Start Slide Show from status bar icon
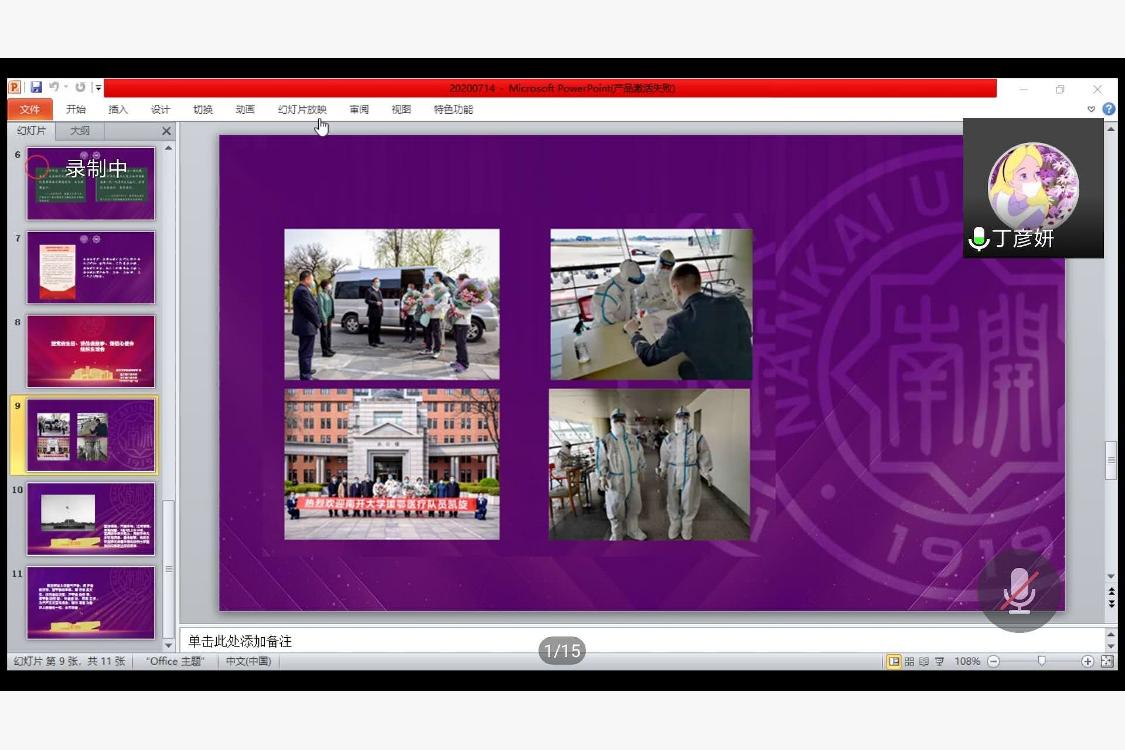Image resolution: width=1125 pixels, height=750 pixels. pyautogui.click(x=938, y=662)
